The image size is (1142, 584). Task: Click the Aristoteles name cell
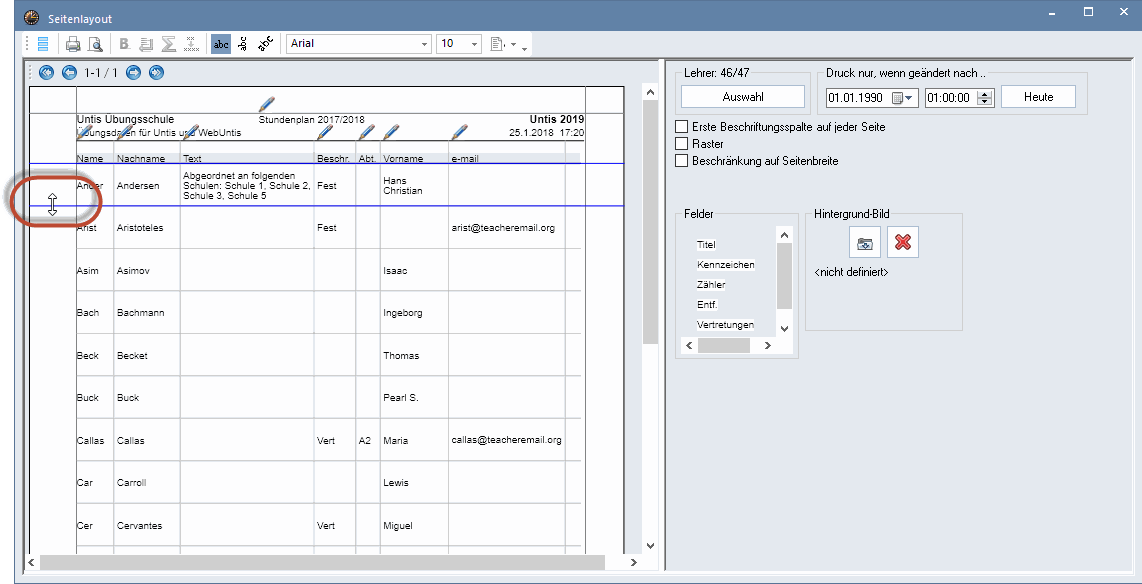[x=140, y=228]
